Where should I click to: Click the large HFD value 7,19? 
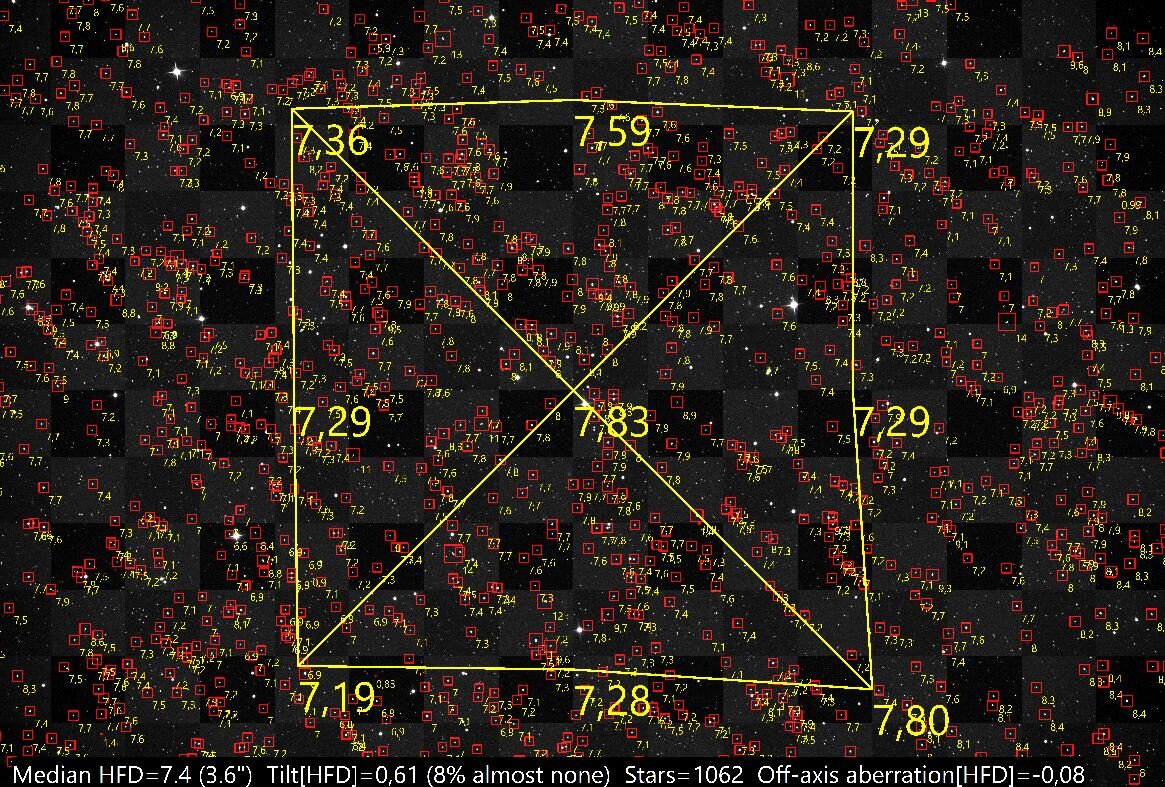point(336,697)
